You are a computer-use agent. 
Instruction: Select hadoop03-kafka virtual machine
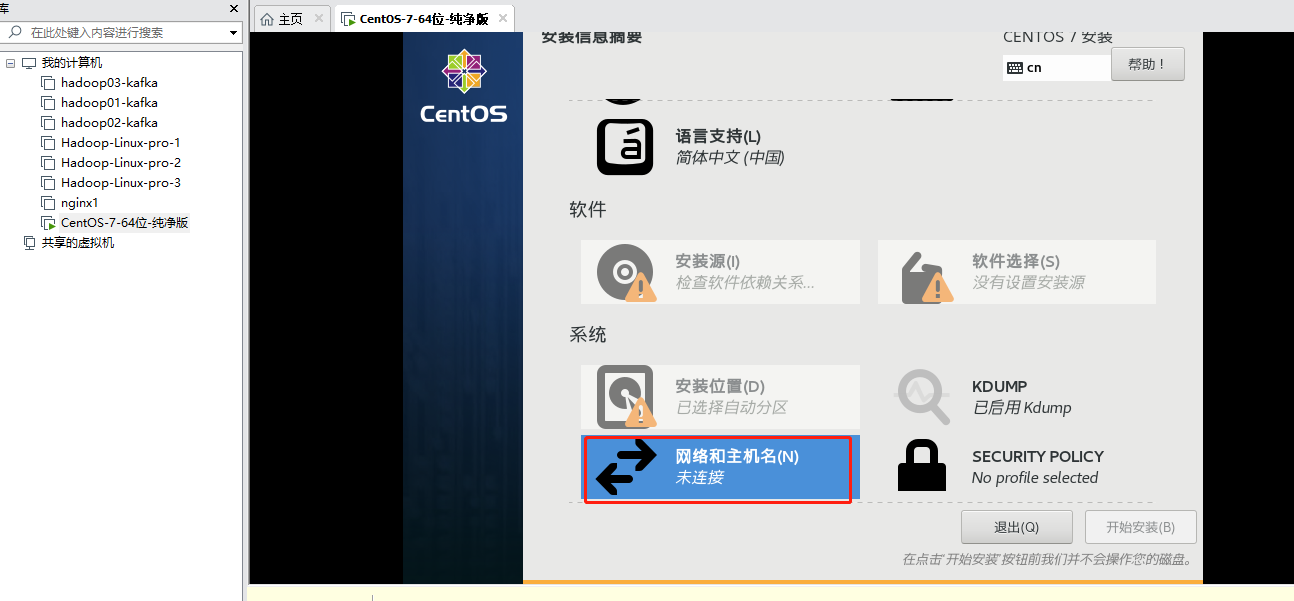(x=109, y=83)
